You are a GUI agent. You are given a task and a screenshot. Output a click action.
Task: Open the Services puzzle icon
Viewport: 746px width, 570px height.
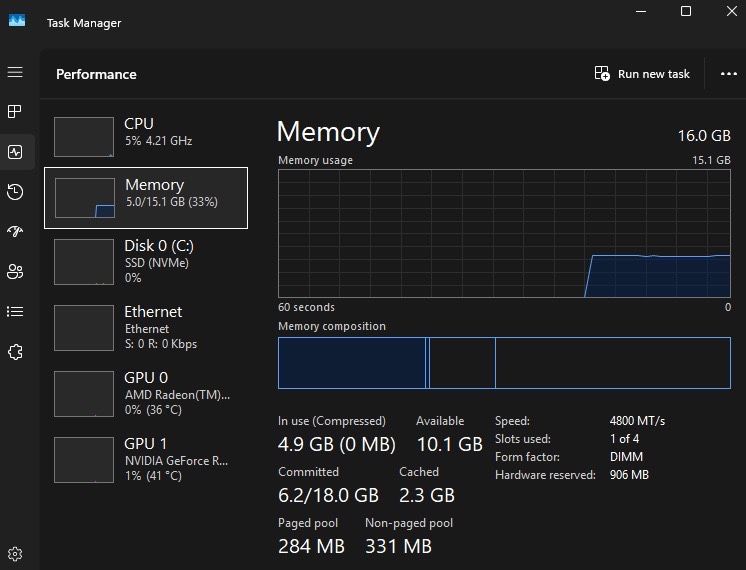[15, 351]
